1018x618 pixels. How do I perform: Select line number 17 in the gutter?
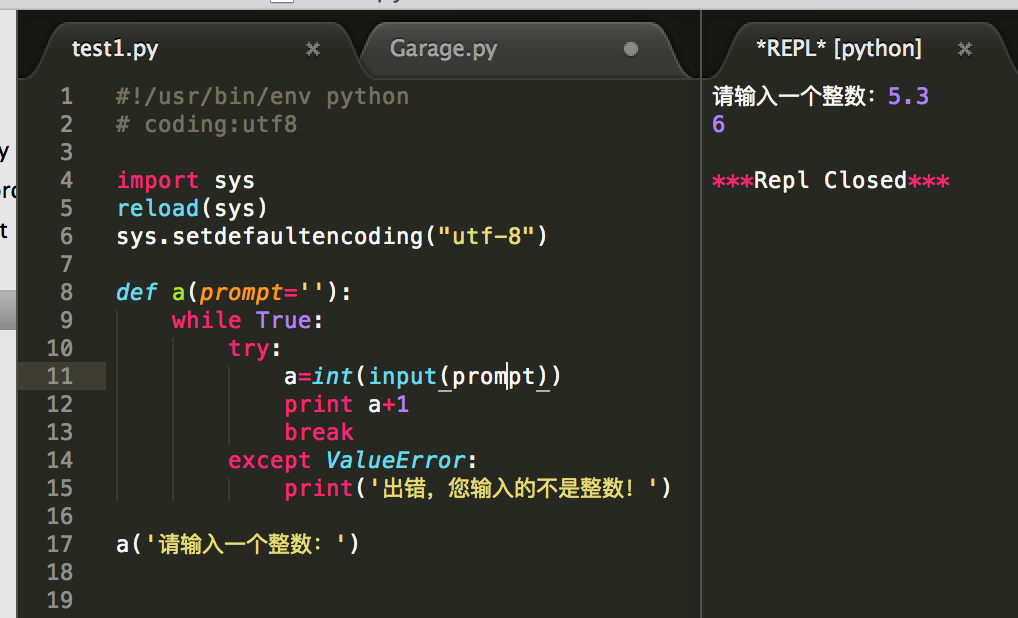[x=60, y=544]
